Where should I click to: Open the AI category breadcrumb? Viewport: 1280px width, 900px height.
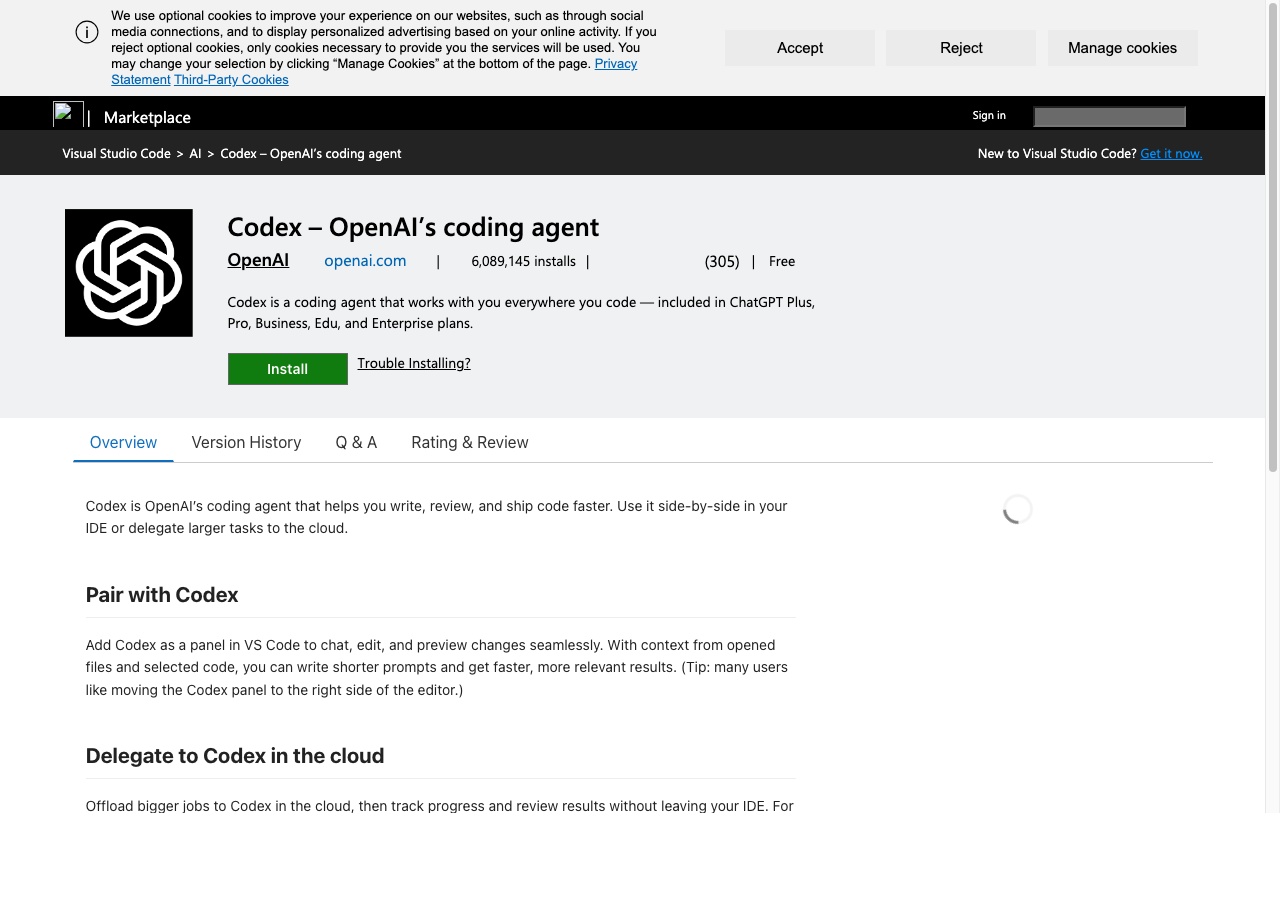195,154
